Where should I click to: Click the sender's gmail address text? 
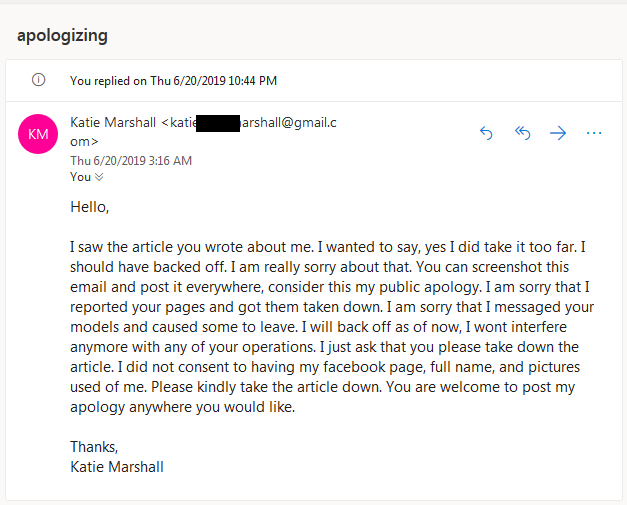point(288,123)
